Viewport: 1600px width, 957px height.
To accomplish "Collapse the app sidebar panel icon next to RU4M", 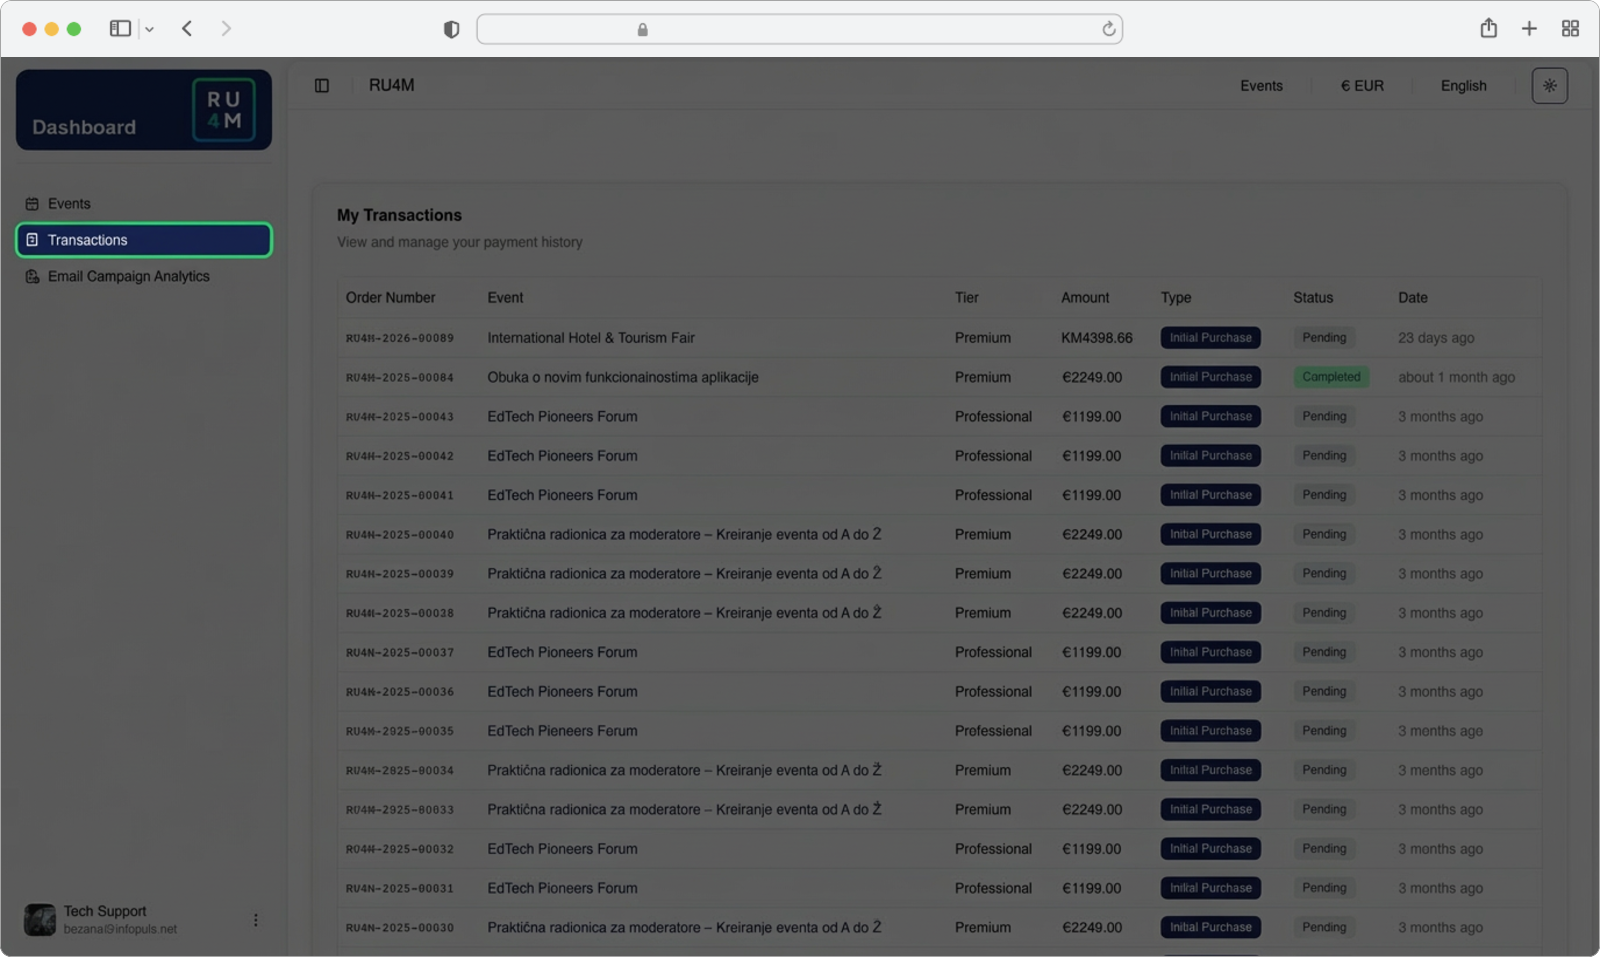I will (322, 86).
